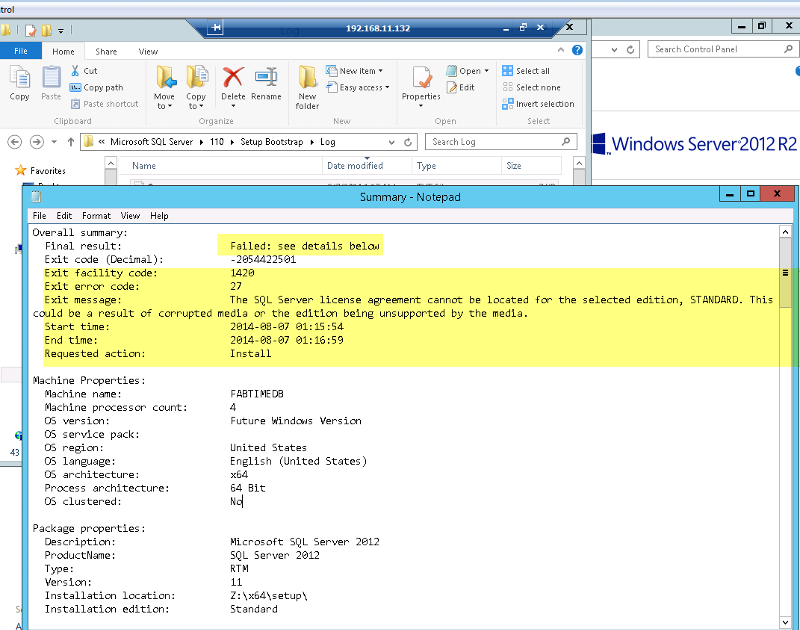The width and height of the screenshot is (800, 630).
Task: Click the pin icon in remote bar
Action: [x=216, y=28]
